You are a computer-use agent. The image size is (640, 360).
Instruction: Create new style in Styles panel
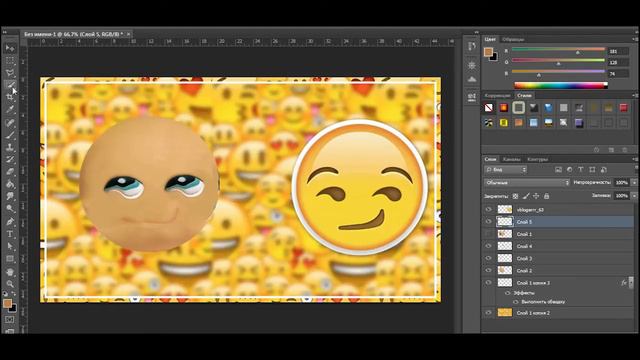click(x=611, y=150)
